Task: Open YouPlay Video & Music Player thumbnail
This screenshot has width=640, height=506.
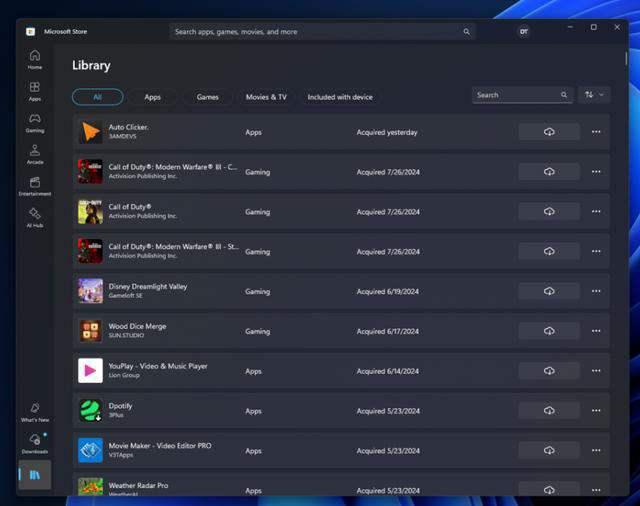Action: click(x=90, y=371)
